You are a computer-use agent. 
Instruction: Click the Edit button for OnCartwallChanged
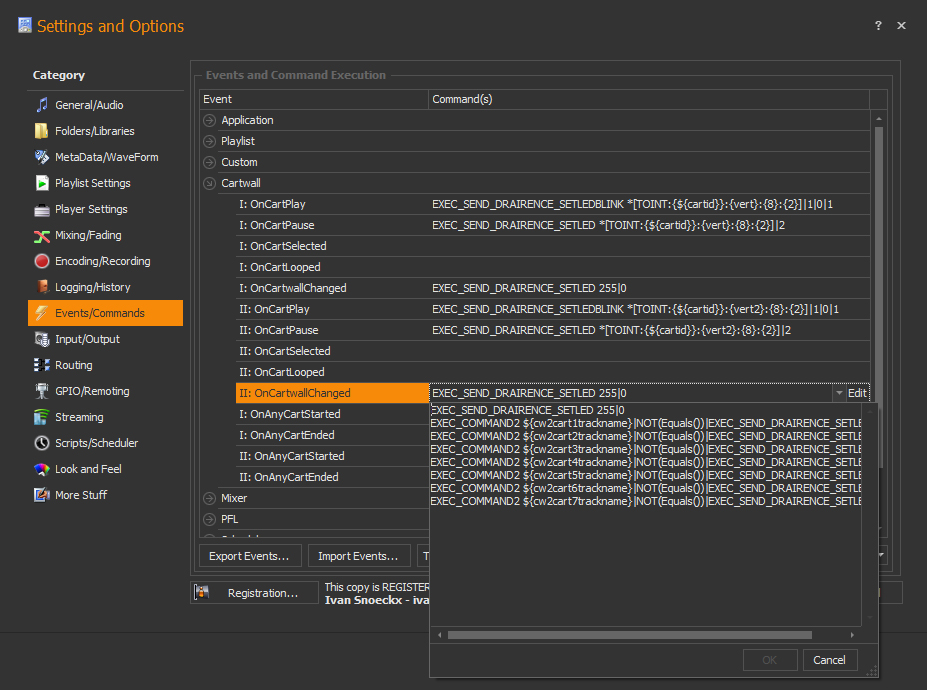(857, 394)
